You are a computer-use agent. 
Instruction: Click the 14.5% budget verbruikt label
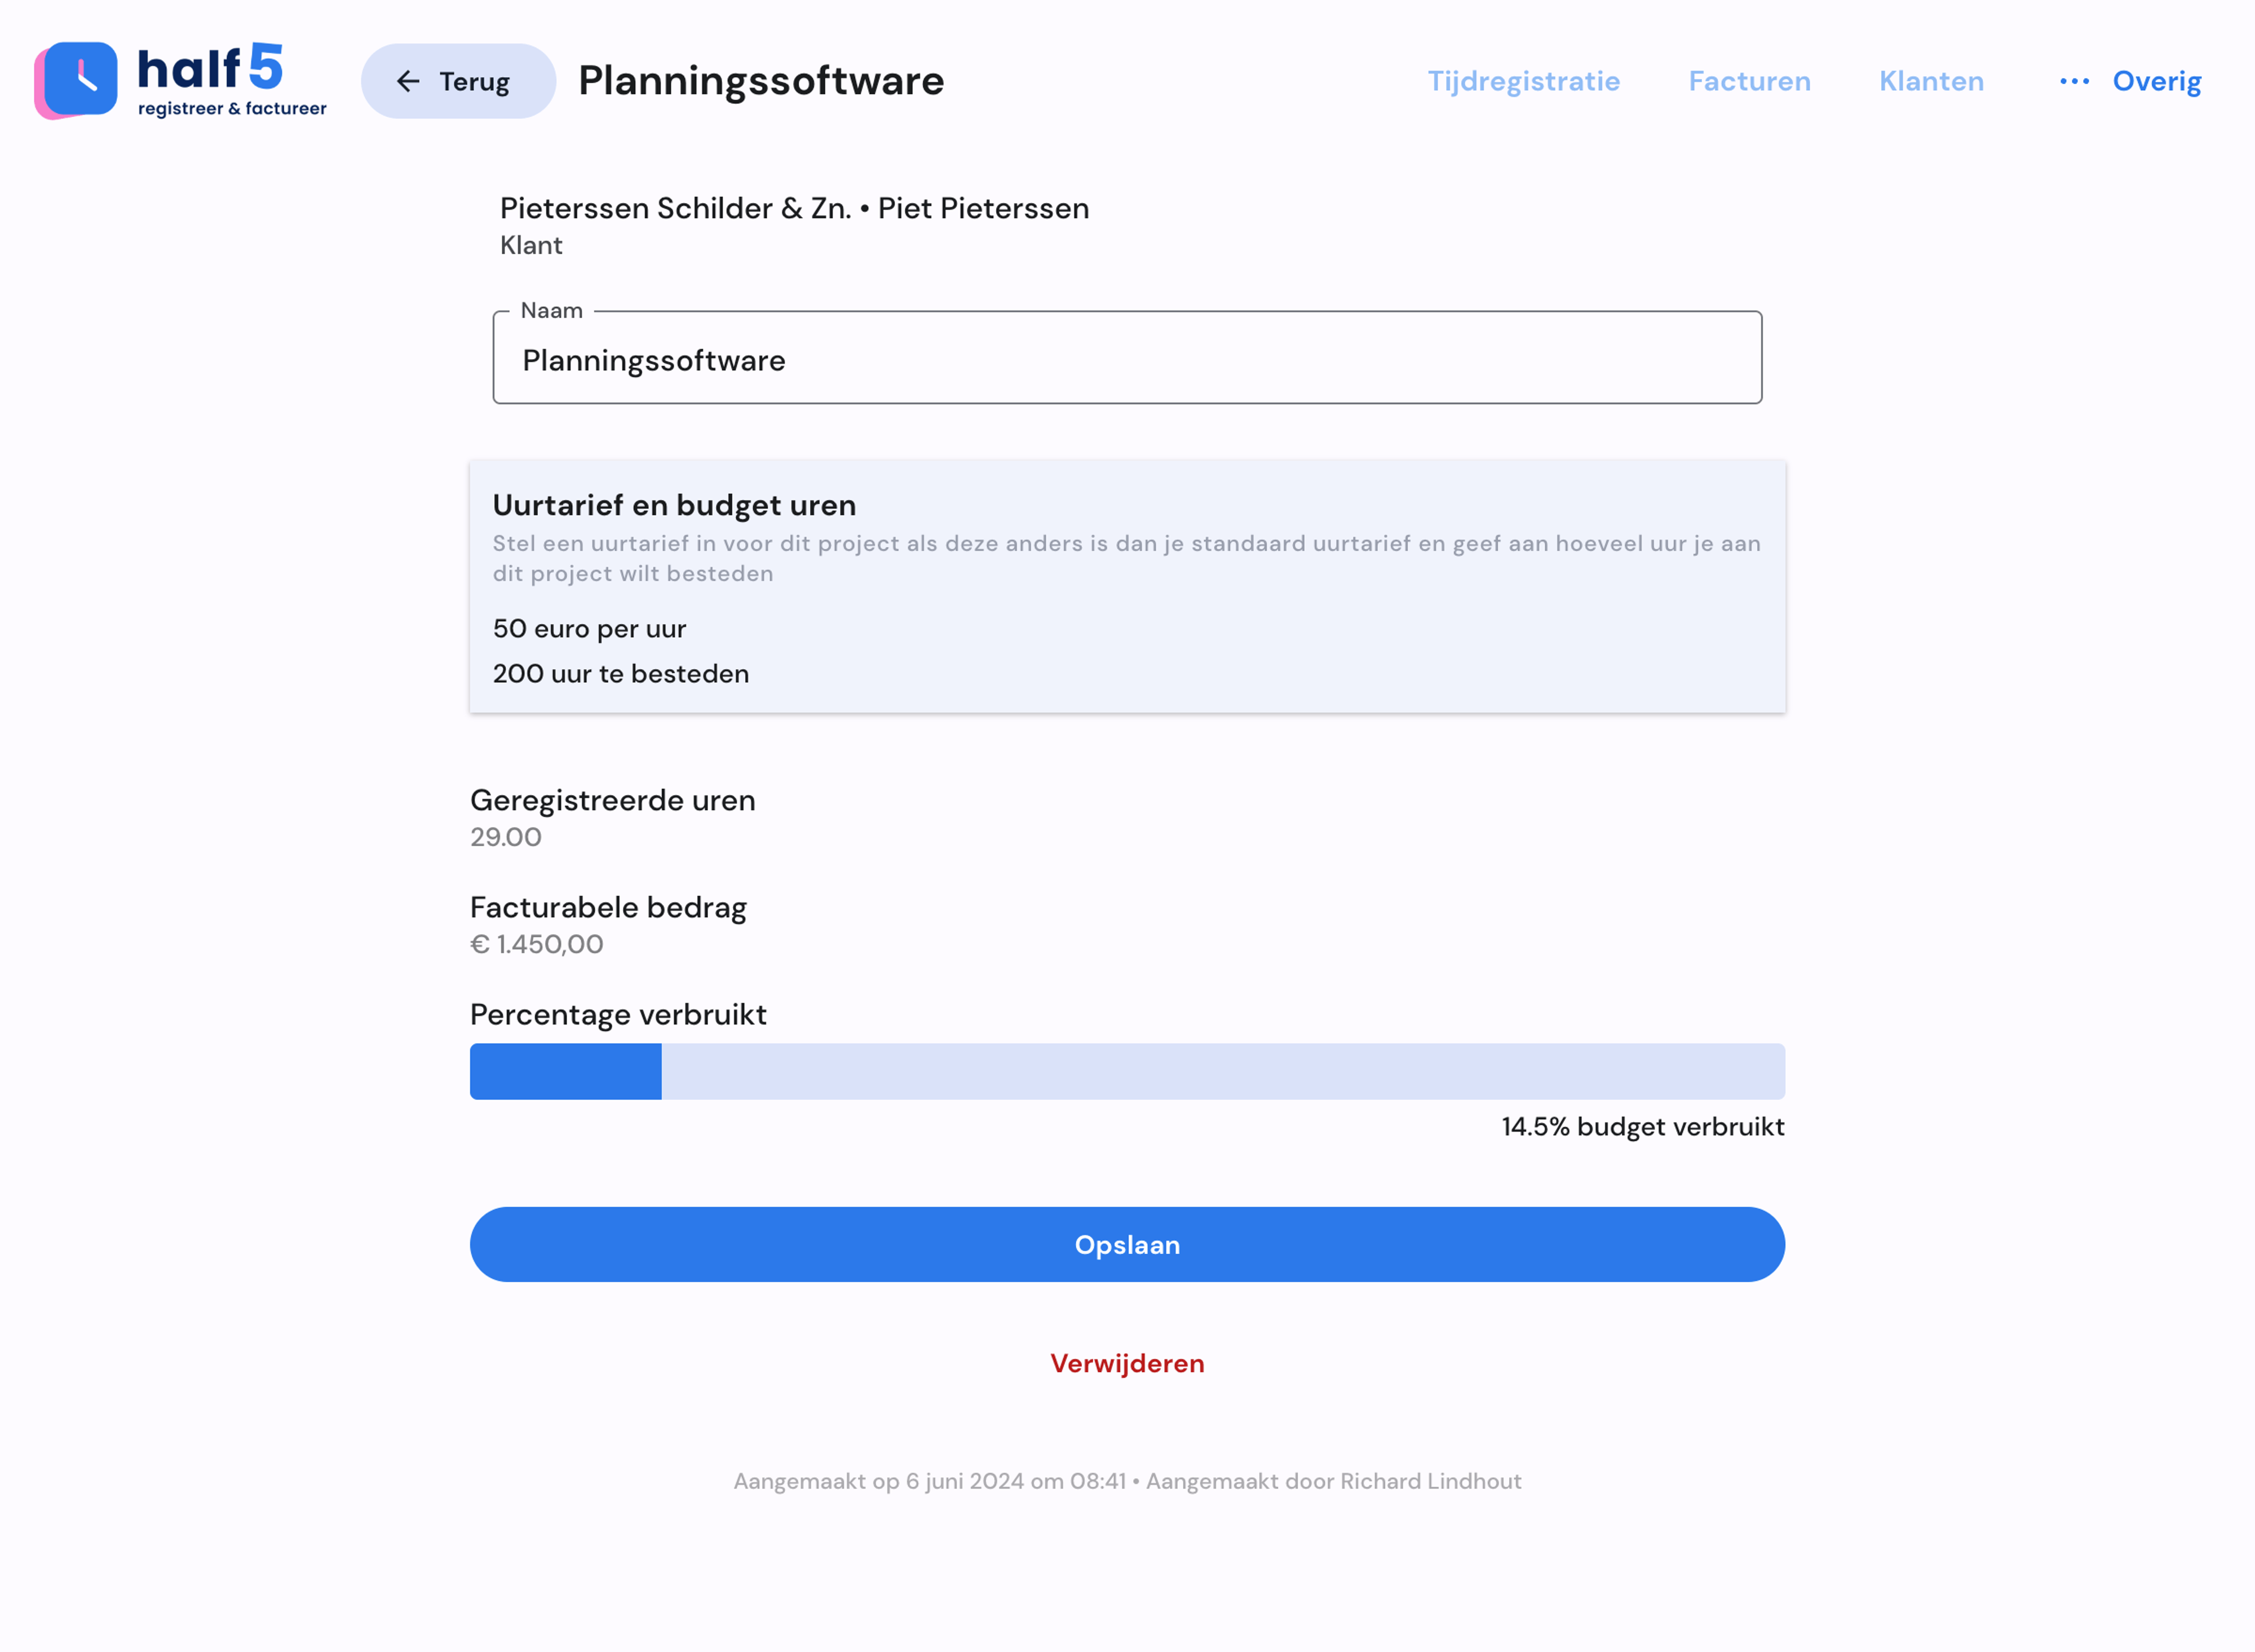coord(1643,1126)
